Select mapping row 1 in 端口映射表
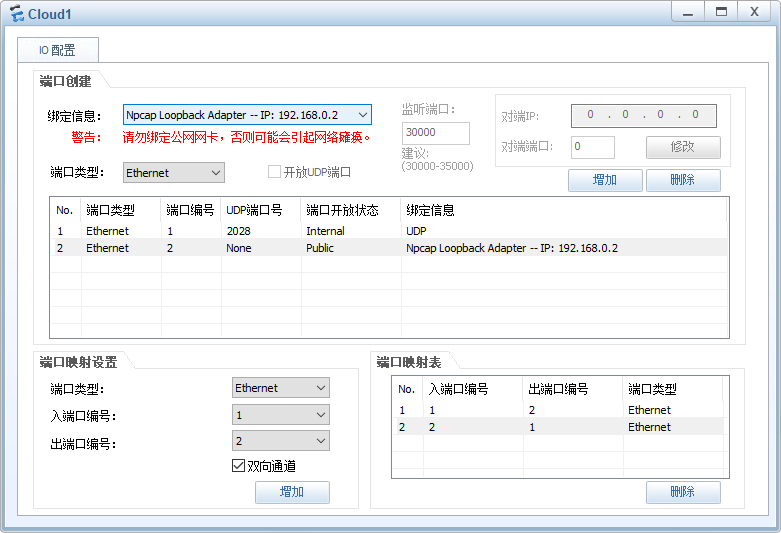Image resolution: width=781 pixels, height=533 pixels. tap(558, 410)
